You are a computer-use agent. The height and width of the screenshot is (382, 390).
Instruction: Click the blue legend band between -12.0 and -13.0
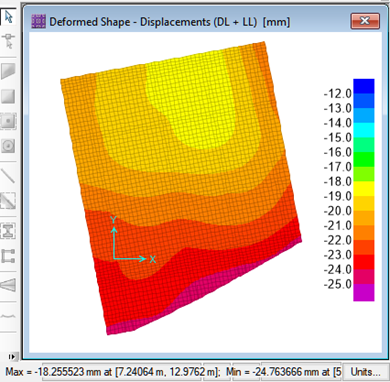pyautogui.click(x=364, y=101)
